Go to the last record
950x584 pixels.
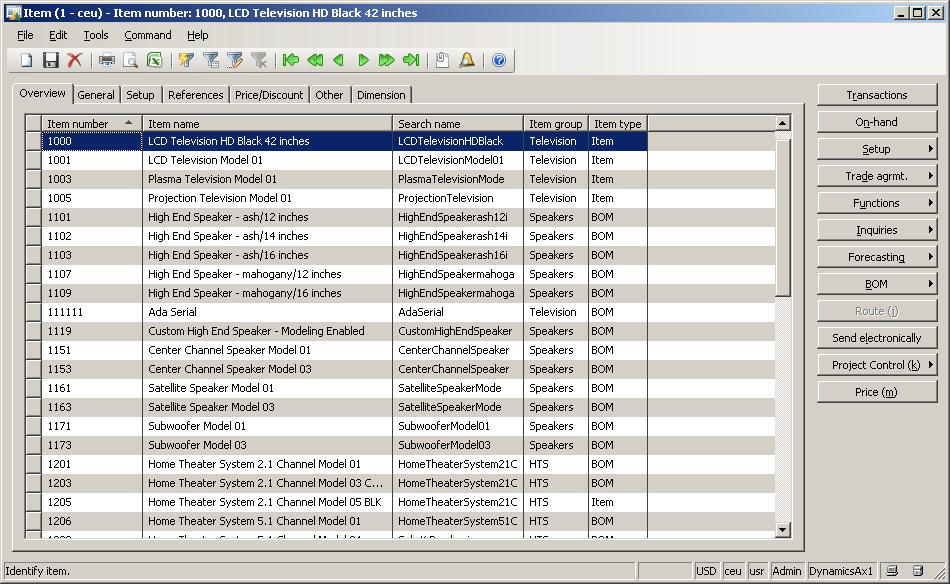(x=410, y=59)
